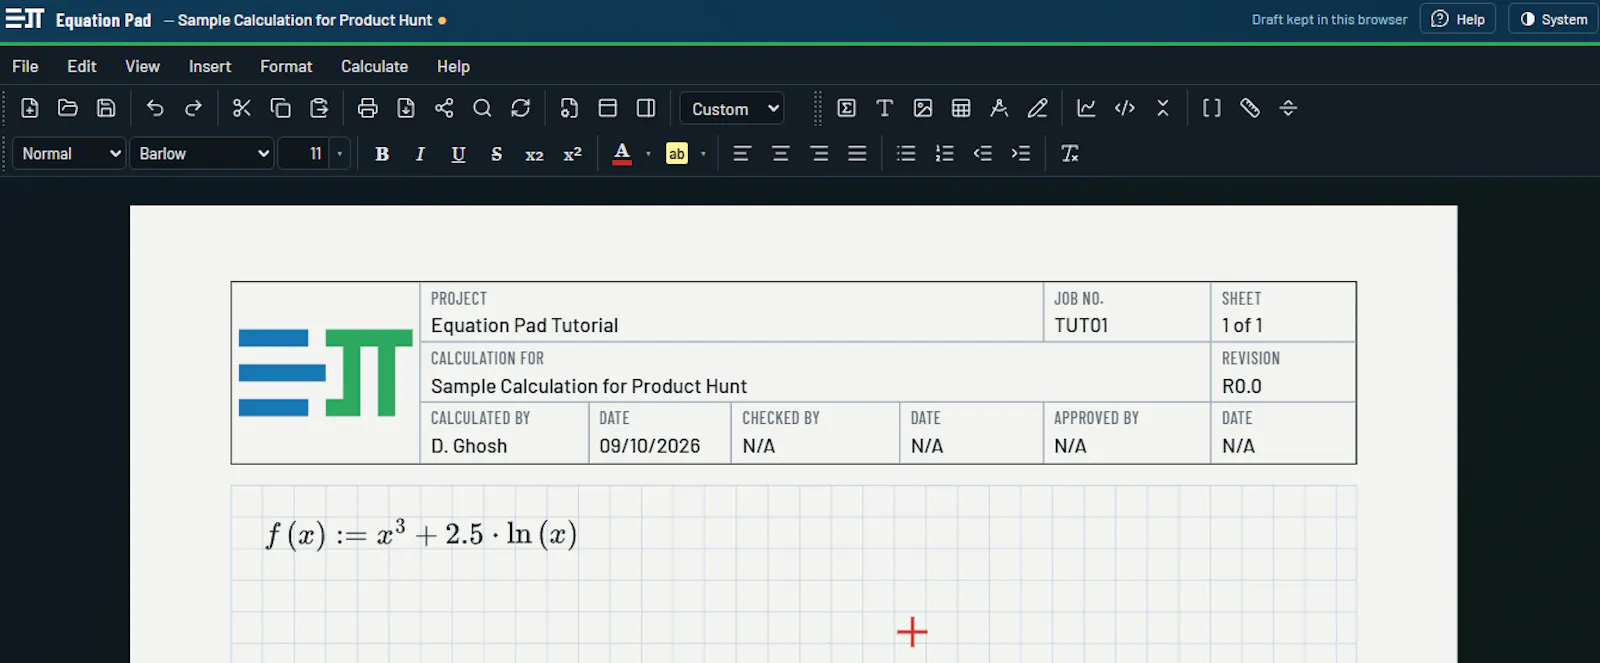Apply the yellow highlight swatch
1600x663 pixels.
point(677,153)
